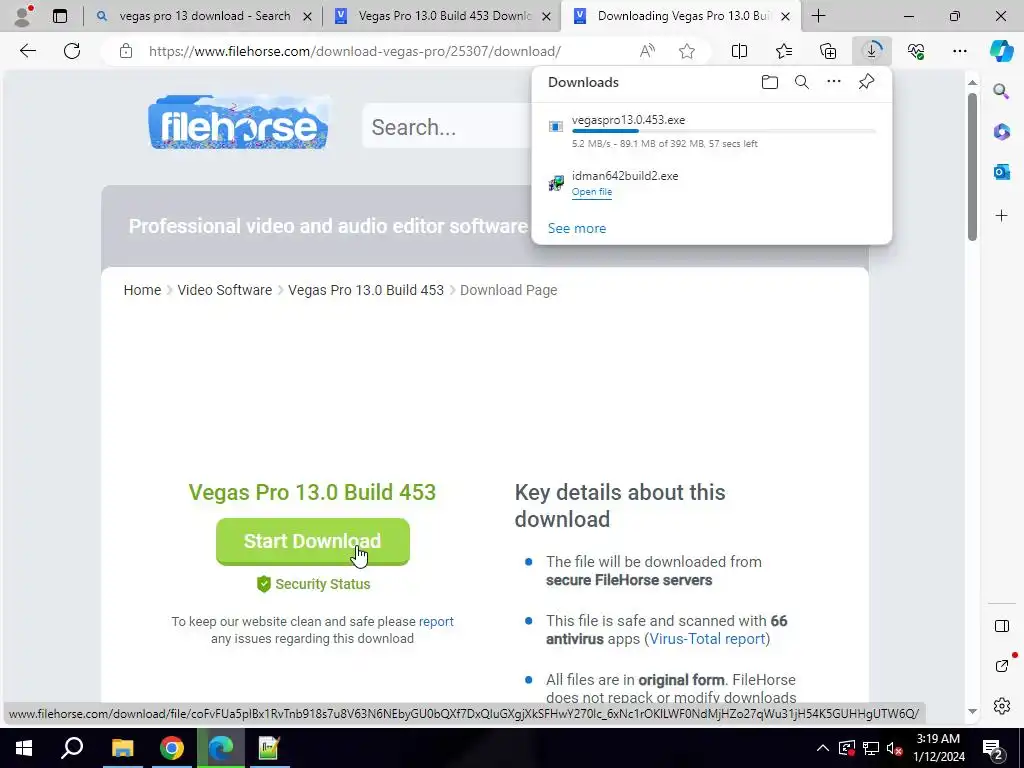The width and height of the screenshot is (1024, 768).
Task: Open the Notepad++ taskbar icon
Action: [269, 748]
